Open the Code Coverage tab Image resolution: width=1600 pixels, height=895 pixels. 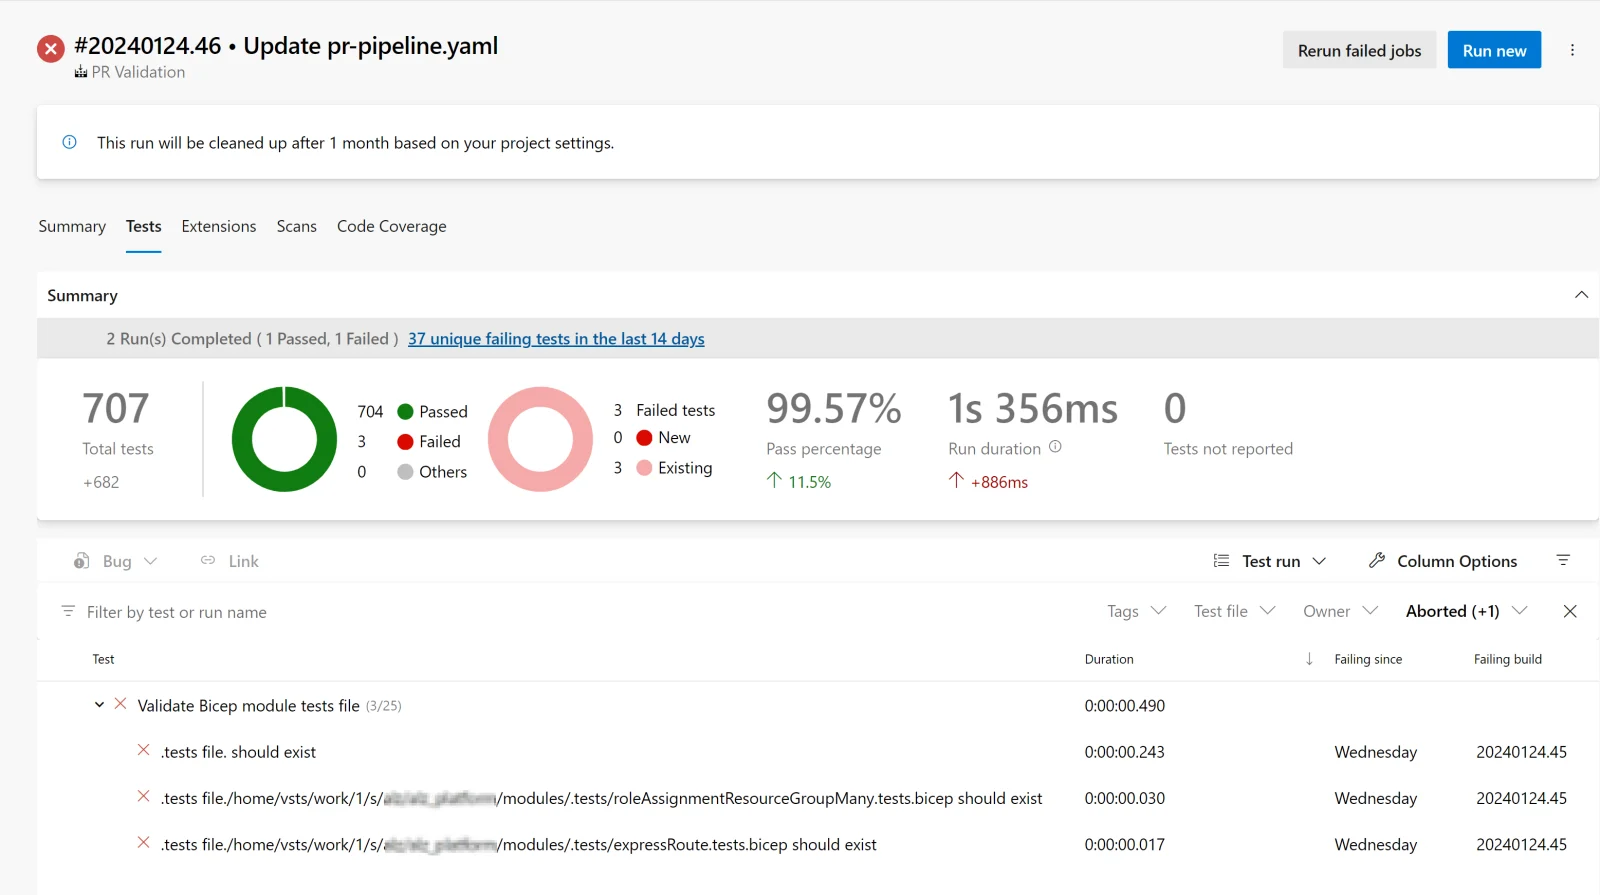[392, 226]
